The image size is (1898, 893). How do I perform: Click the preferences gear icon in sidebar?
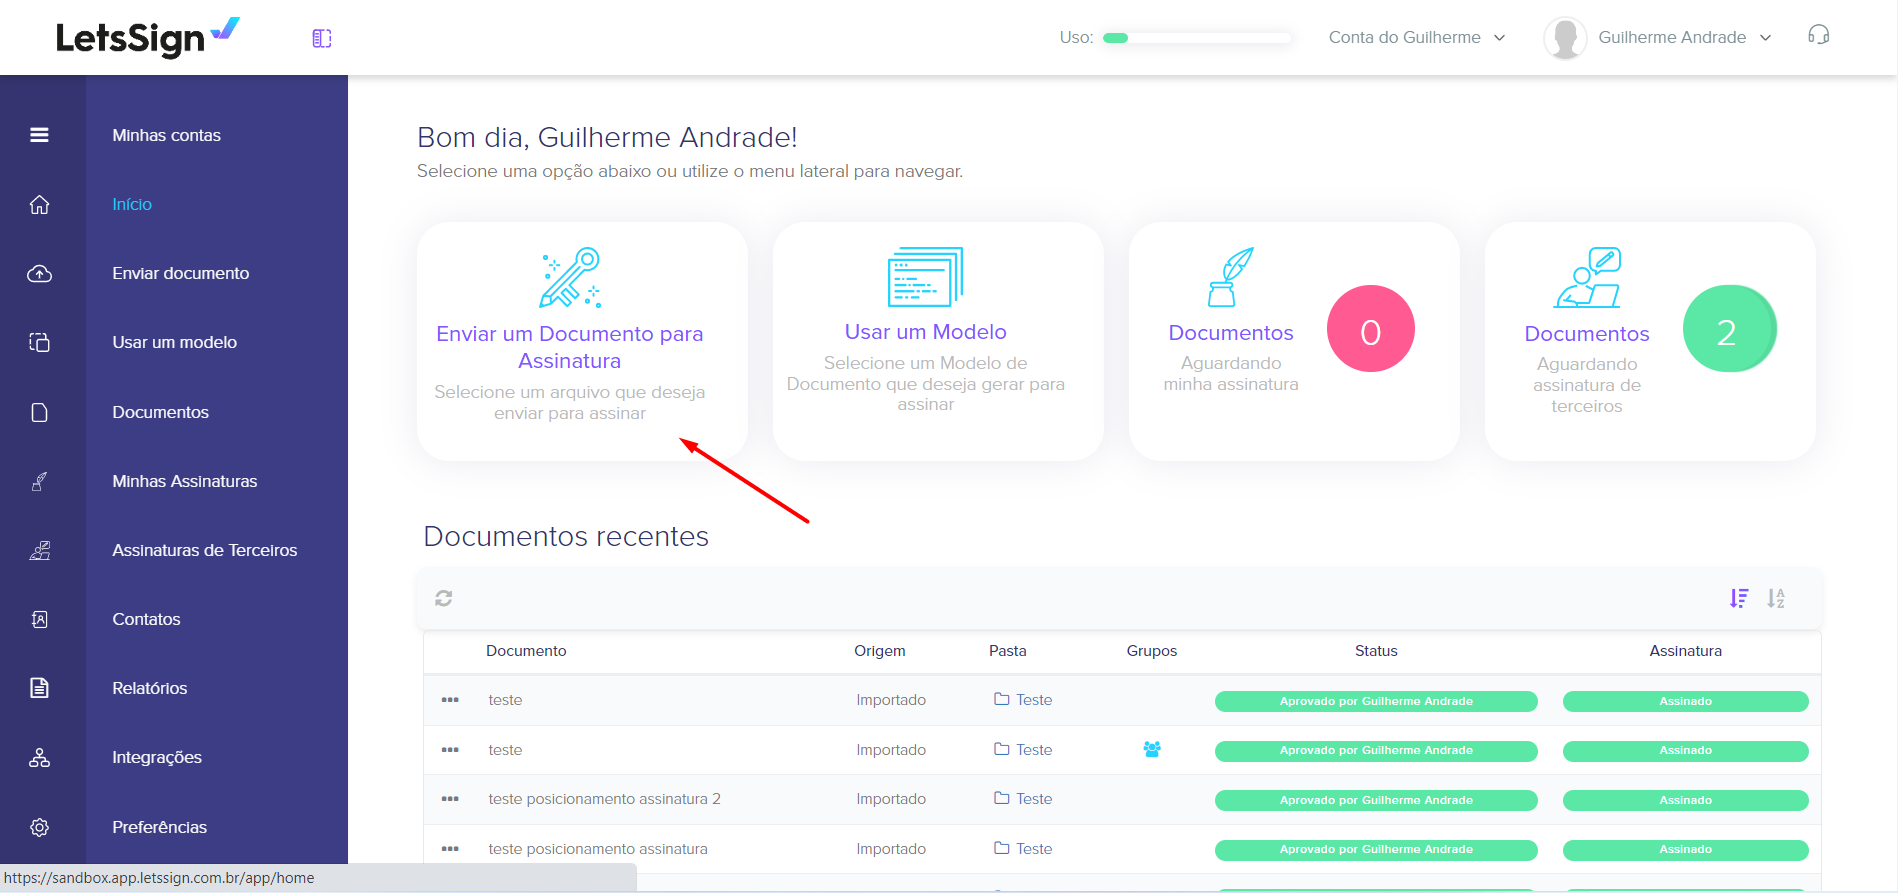pos(39,827)
